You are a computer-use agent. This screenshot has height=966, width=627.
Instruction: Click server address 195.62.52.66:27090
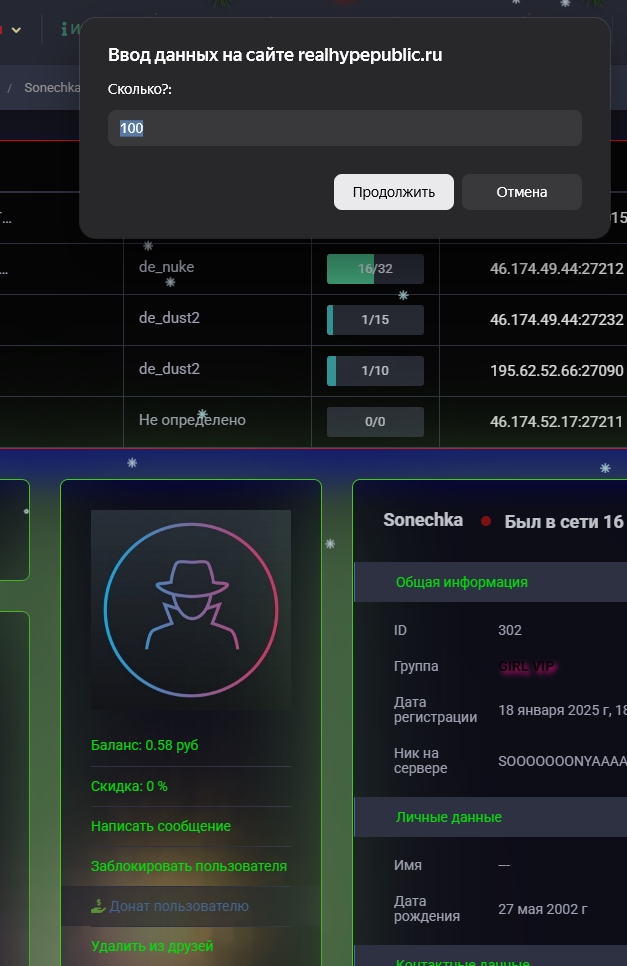click(x=556, y=370)
